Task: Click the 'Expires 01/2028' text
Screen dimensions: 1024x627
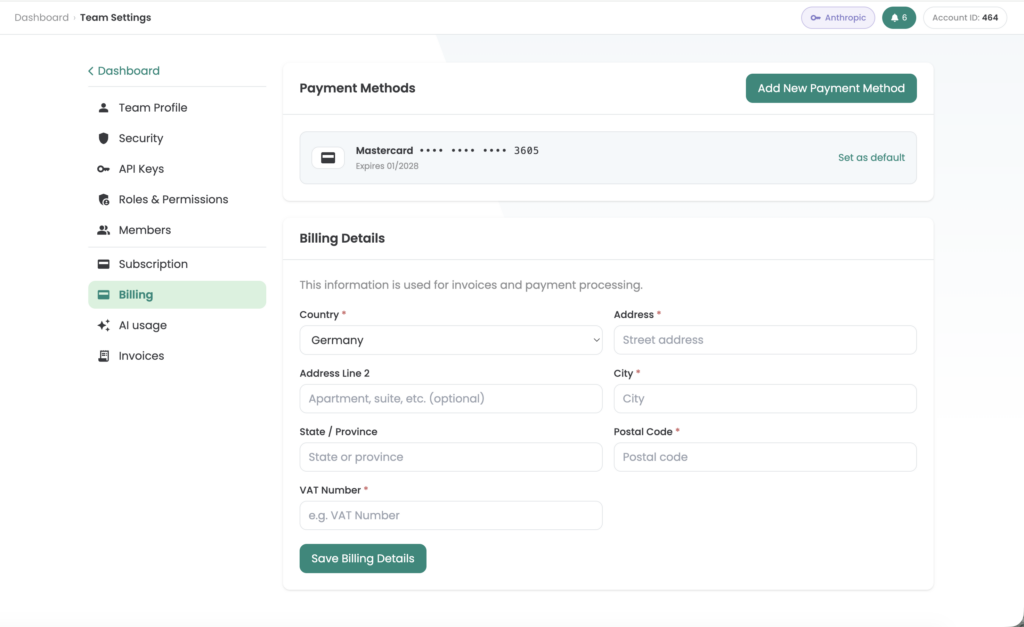Action: [387, 166]
